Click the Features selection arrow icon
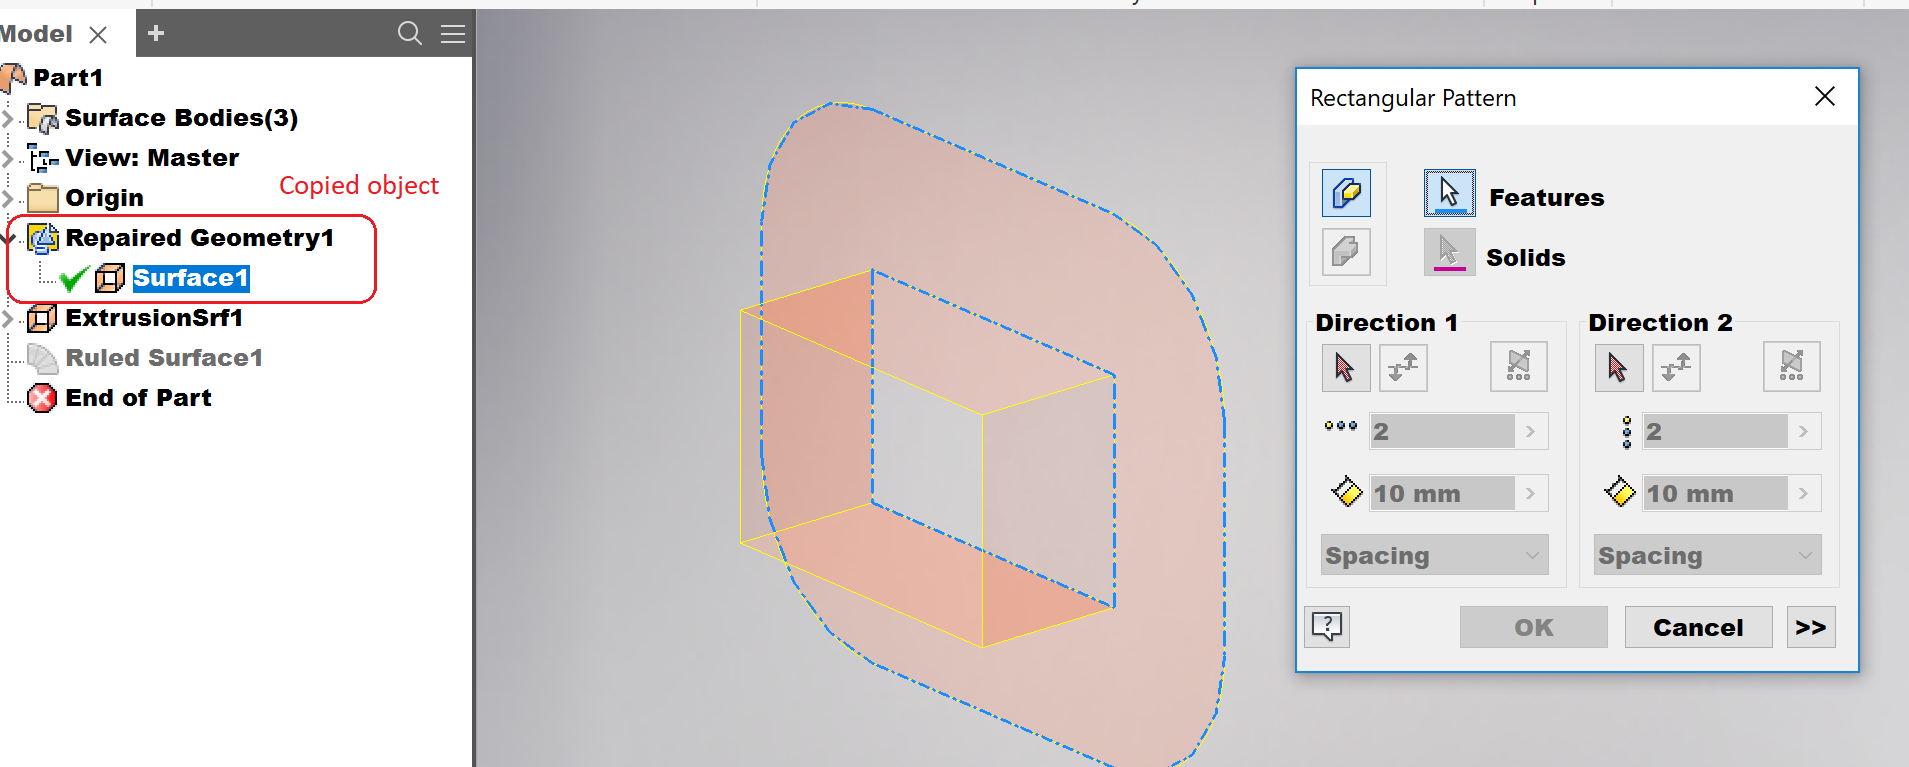Viewport: 1909px width, 767px height. pyautogui.click(x=1449, y=193)
